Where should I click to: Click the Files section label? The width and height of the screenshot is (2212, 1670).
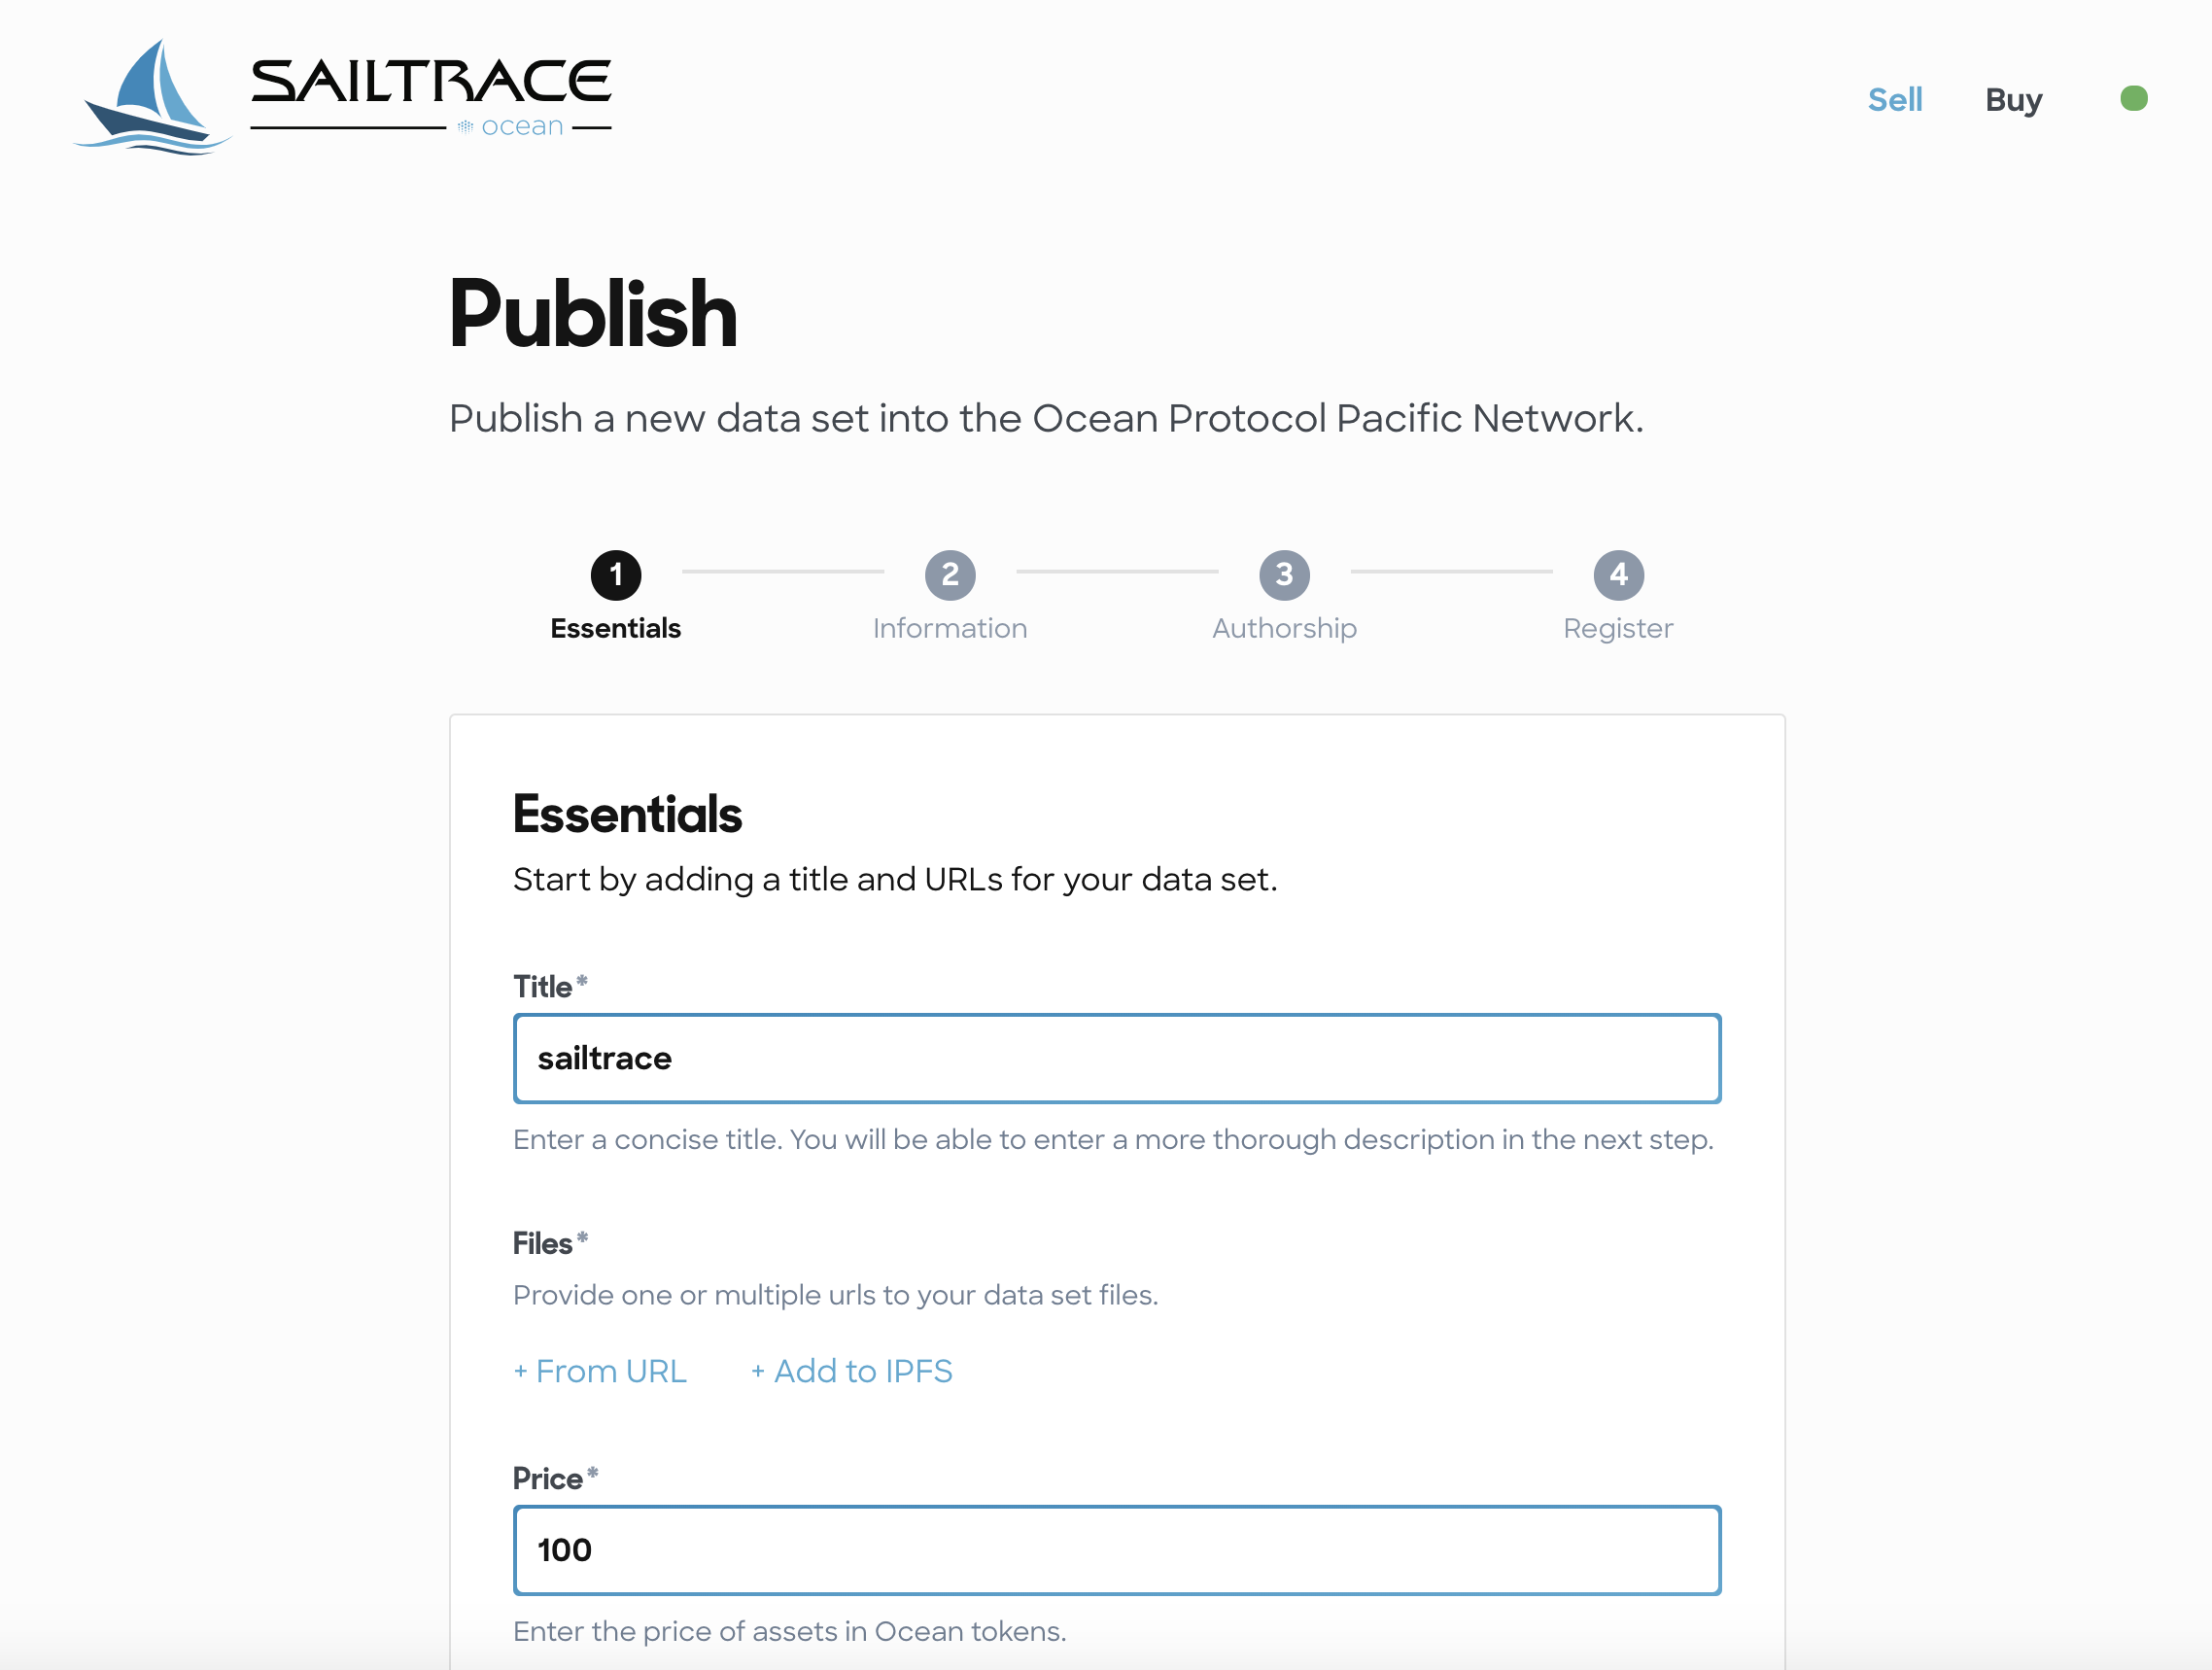point(542,1243)
